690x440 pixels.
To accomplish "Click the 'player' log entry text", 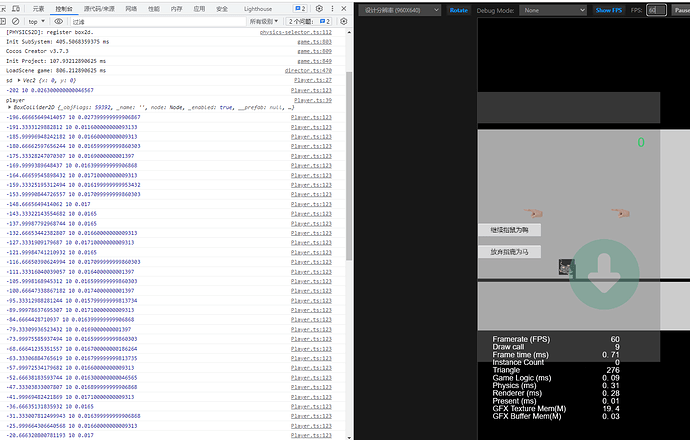I will pos(15,100).
